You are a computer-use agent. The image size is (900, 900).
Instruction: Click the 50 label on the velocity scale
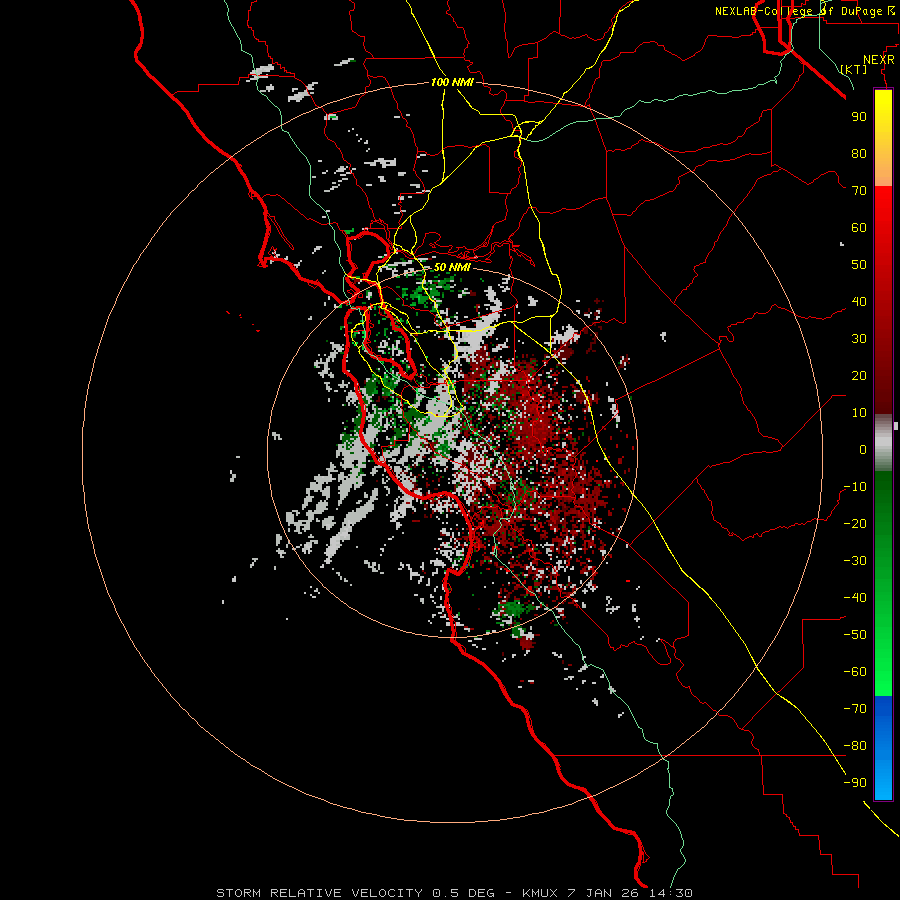click(x=859, y=265)
